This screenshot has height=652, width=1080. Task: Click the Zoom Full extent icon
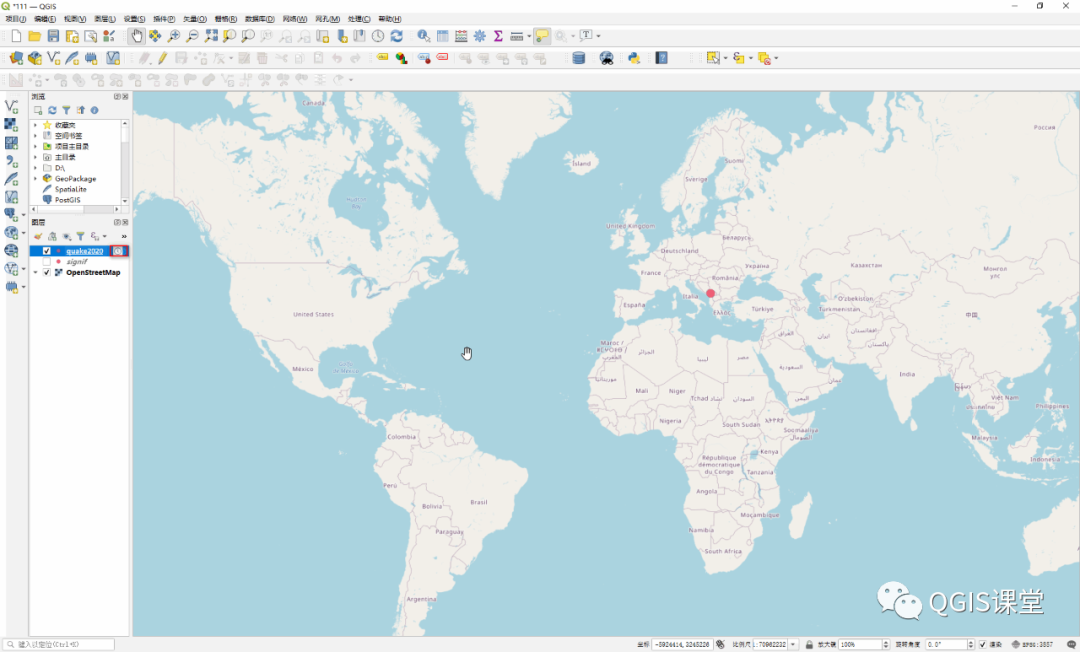pyautogui.click(x=211, y=36)
